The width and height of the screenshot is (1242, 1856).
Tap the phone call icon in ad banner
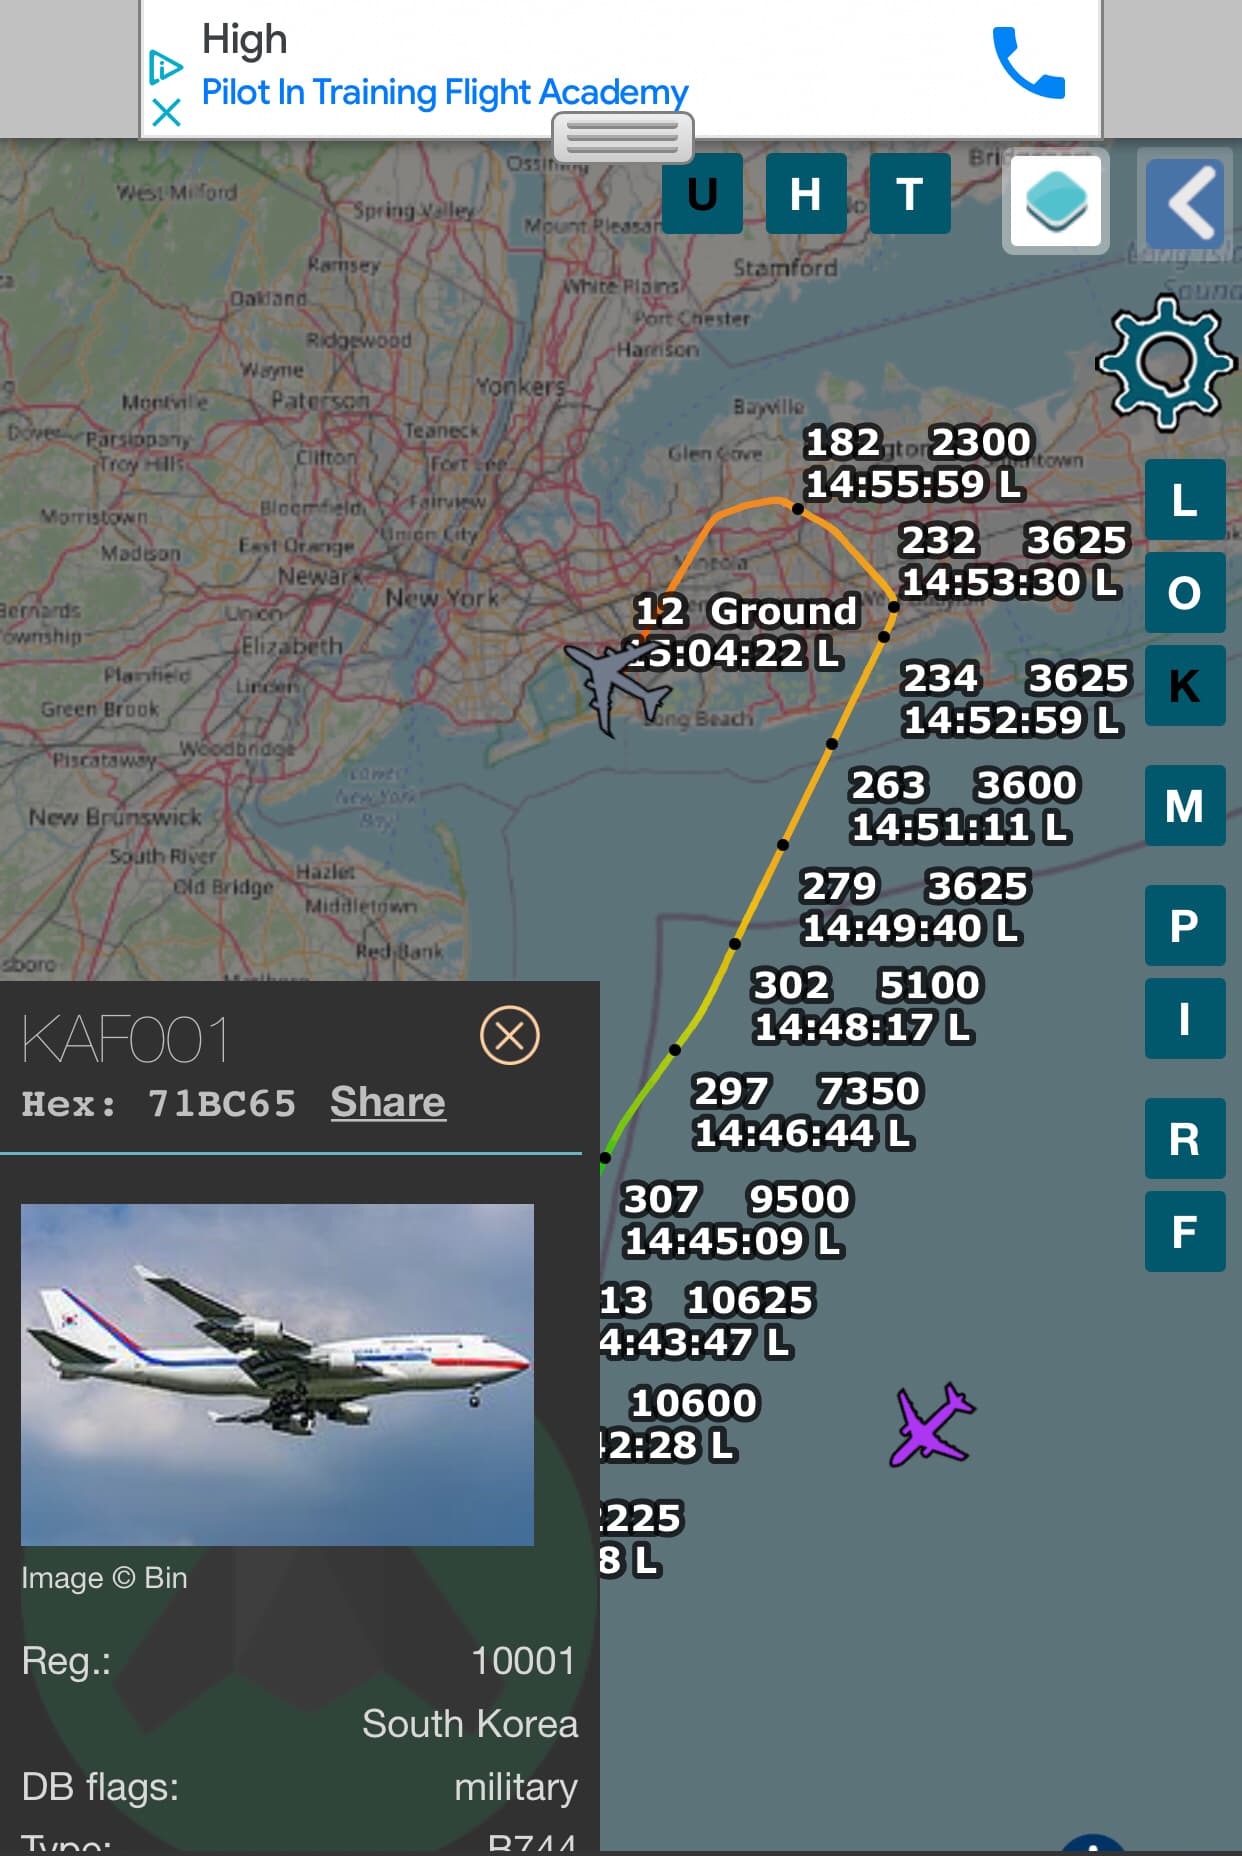point(1028,63)
